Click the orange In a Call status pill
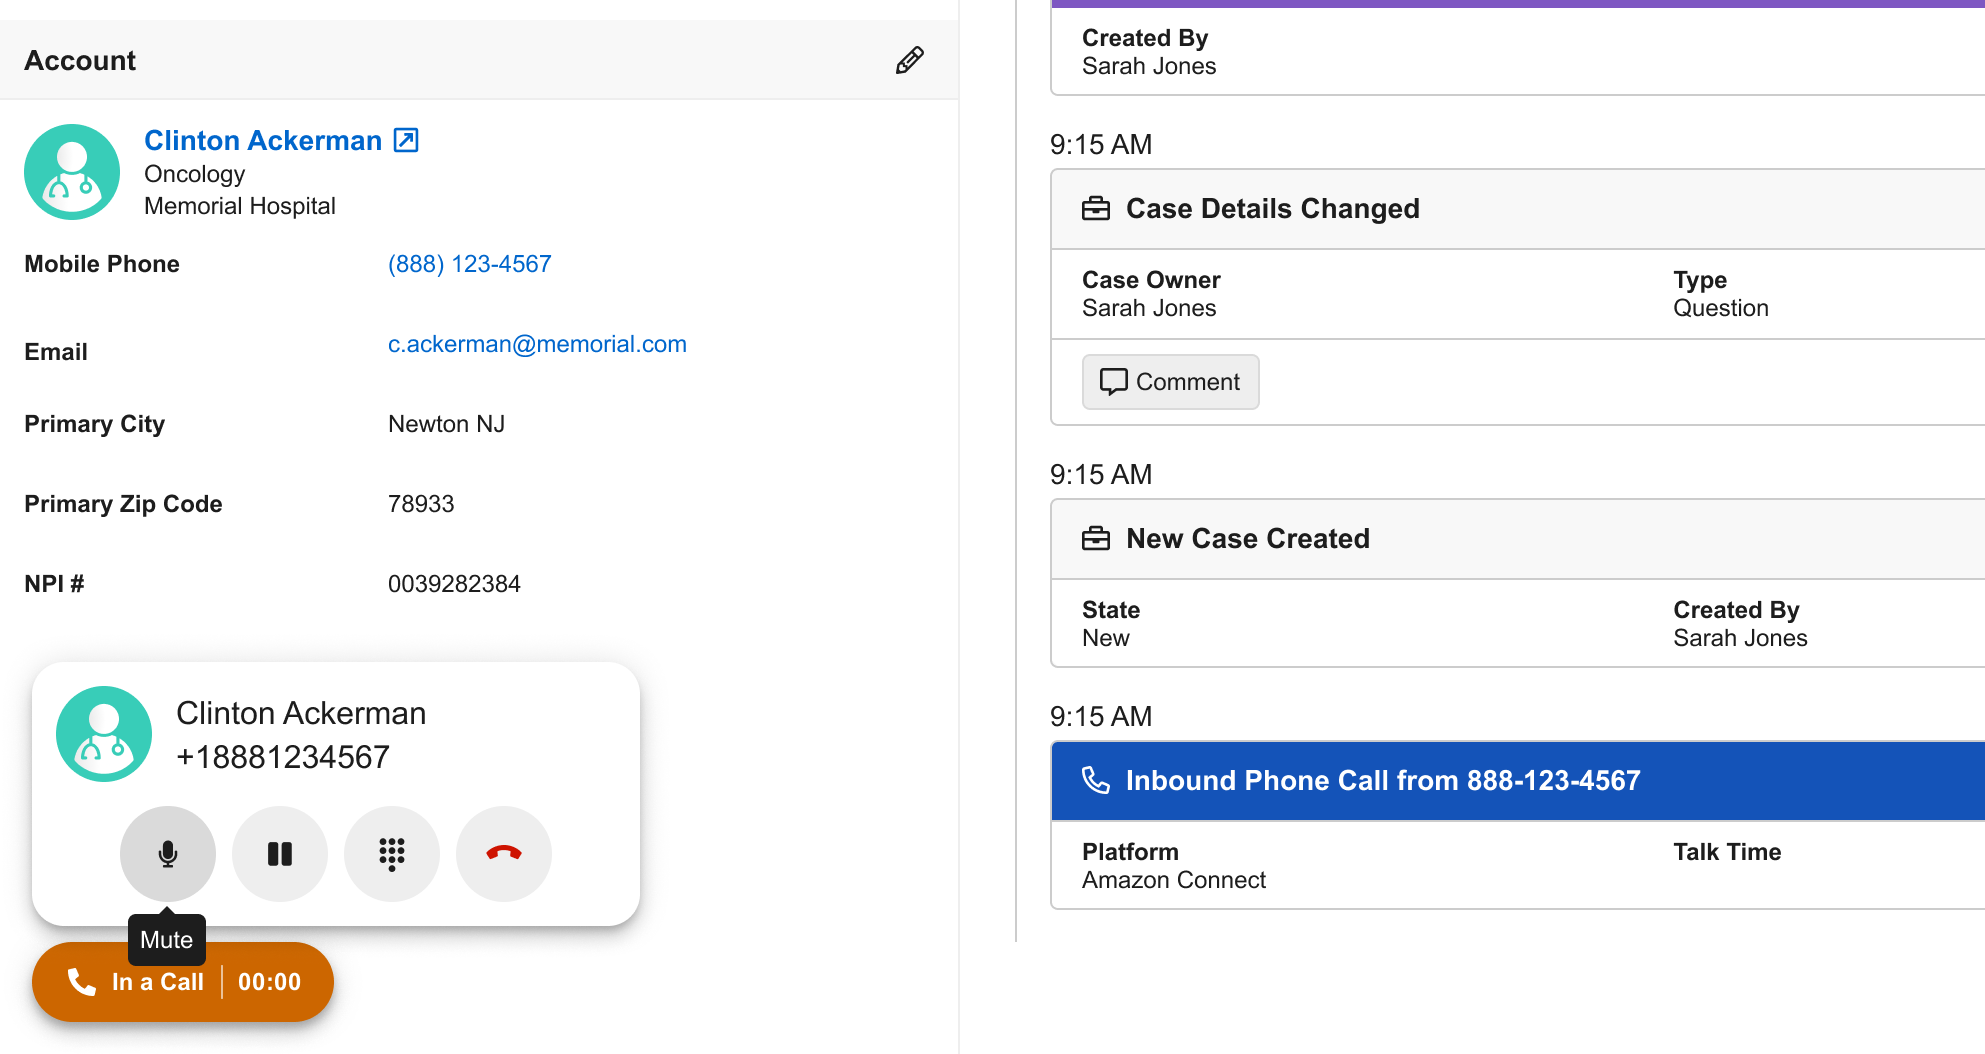The width and height of the screenshot is (1985, 1054). [x=183, y=982]
